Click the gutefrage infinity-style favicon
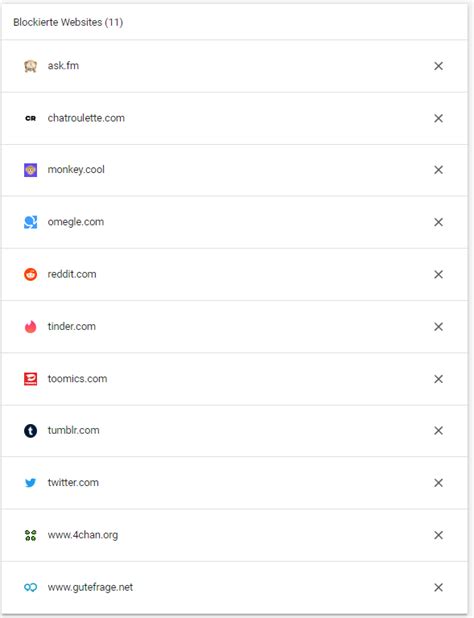Screen dimensions: 474x618 click(x=30, y=587)
